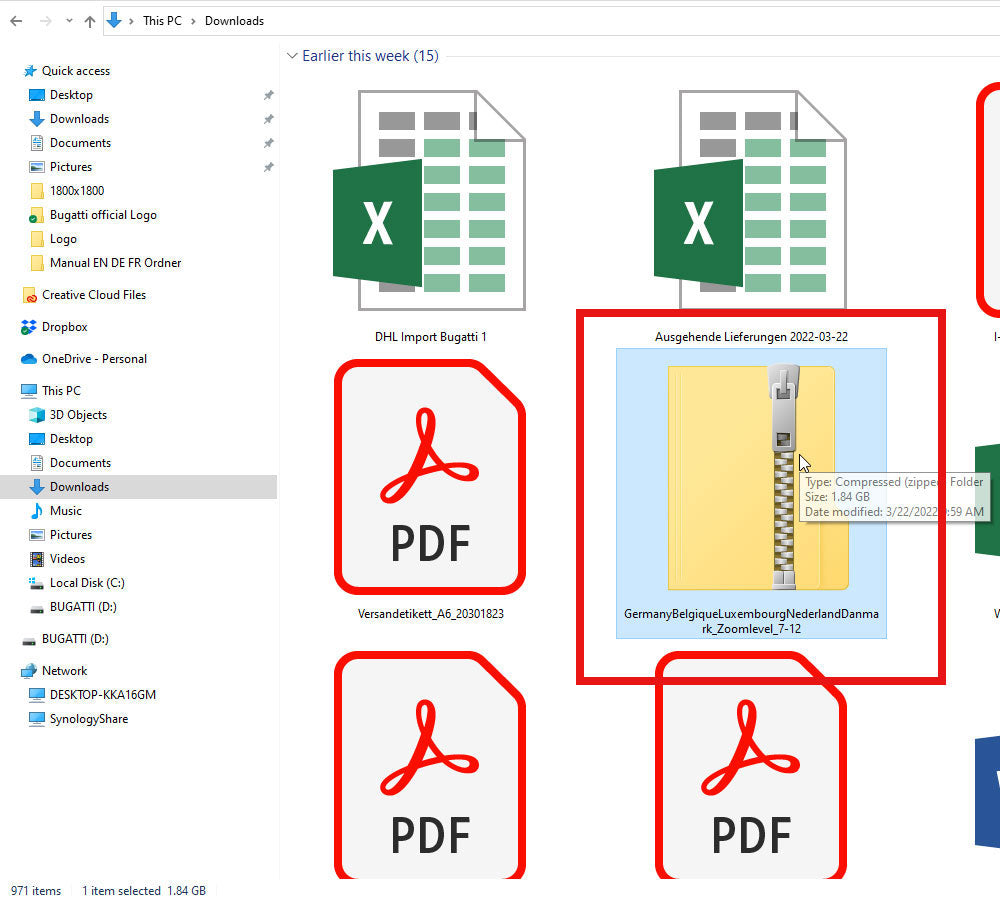Open the Bugatti official Logo folder
Screen dimensions: 1000x902
(x=103, y=215)
